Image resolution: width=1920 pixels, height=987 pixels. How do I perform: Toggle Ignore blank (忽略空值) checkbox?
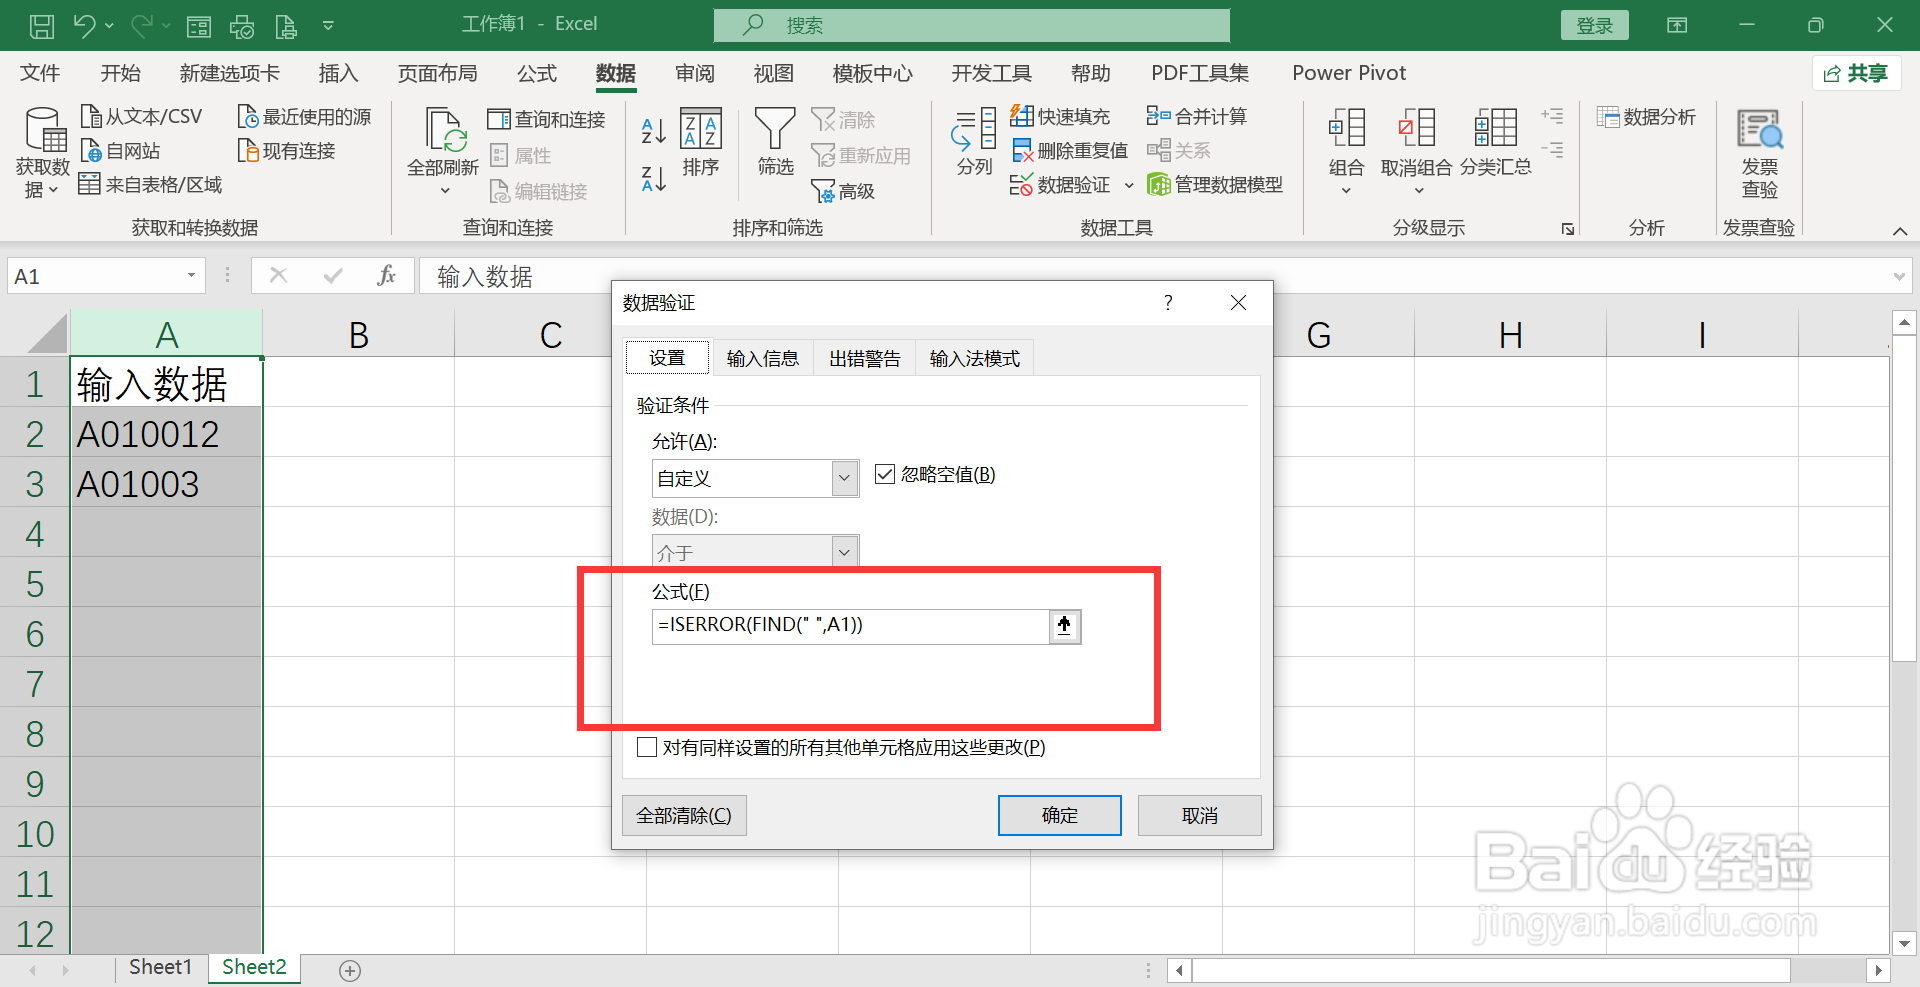(x=885, y=474)
